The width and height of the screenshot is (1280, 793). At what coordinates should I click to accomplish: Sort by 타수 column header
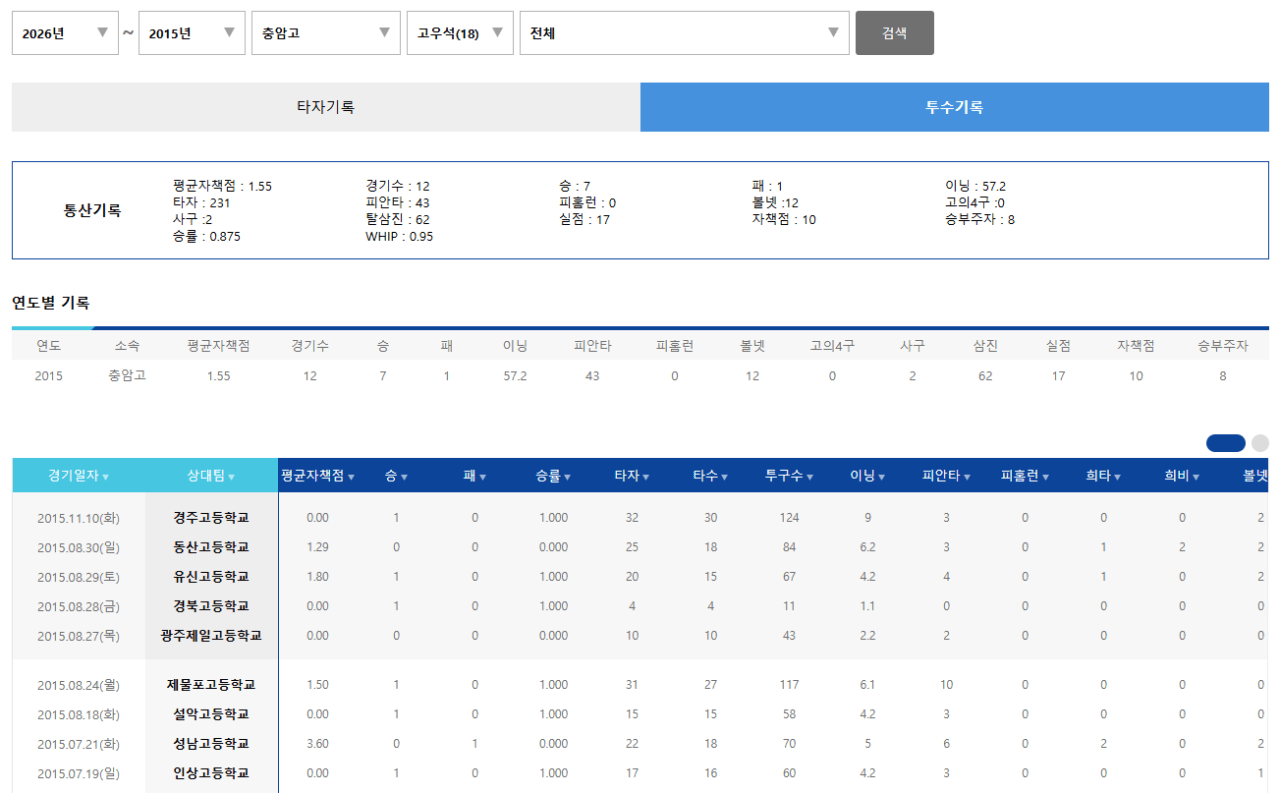pos(710,476)
